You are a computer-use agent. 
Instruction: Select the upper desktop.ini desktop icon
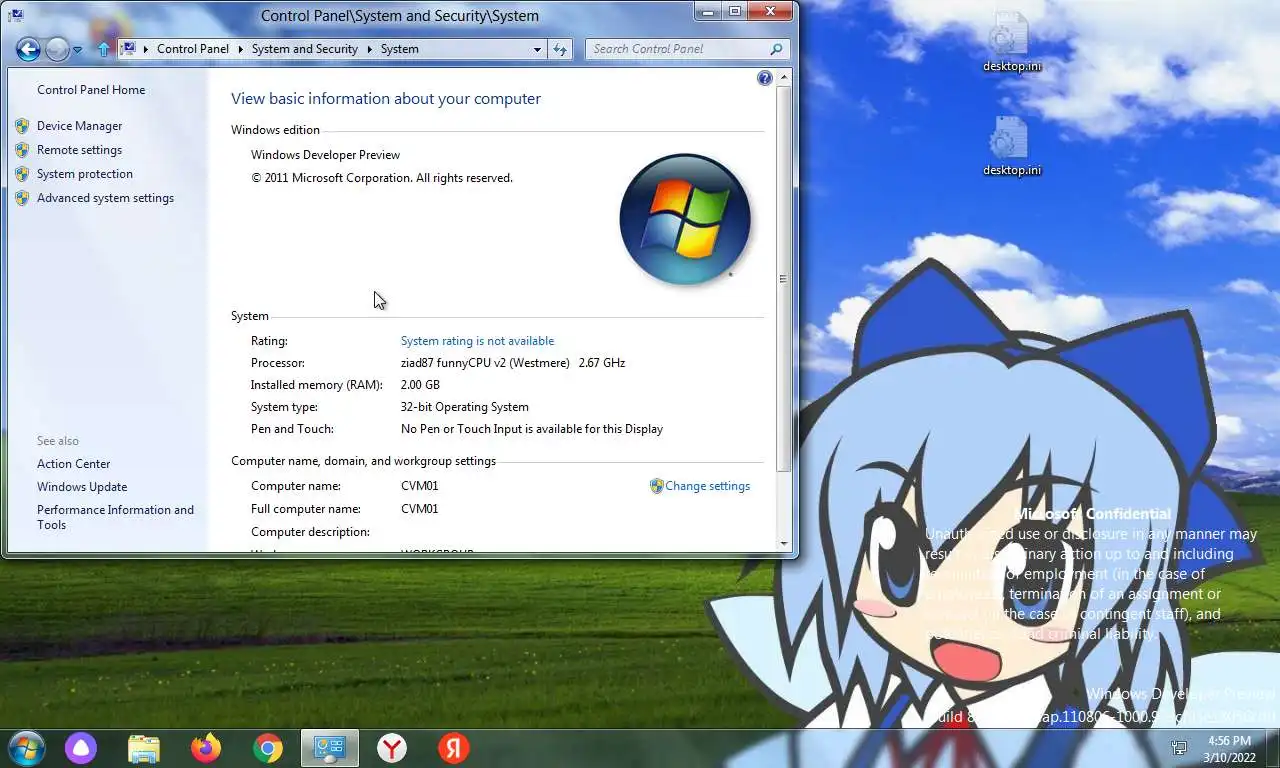point(1011,43)
